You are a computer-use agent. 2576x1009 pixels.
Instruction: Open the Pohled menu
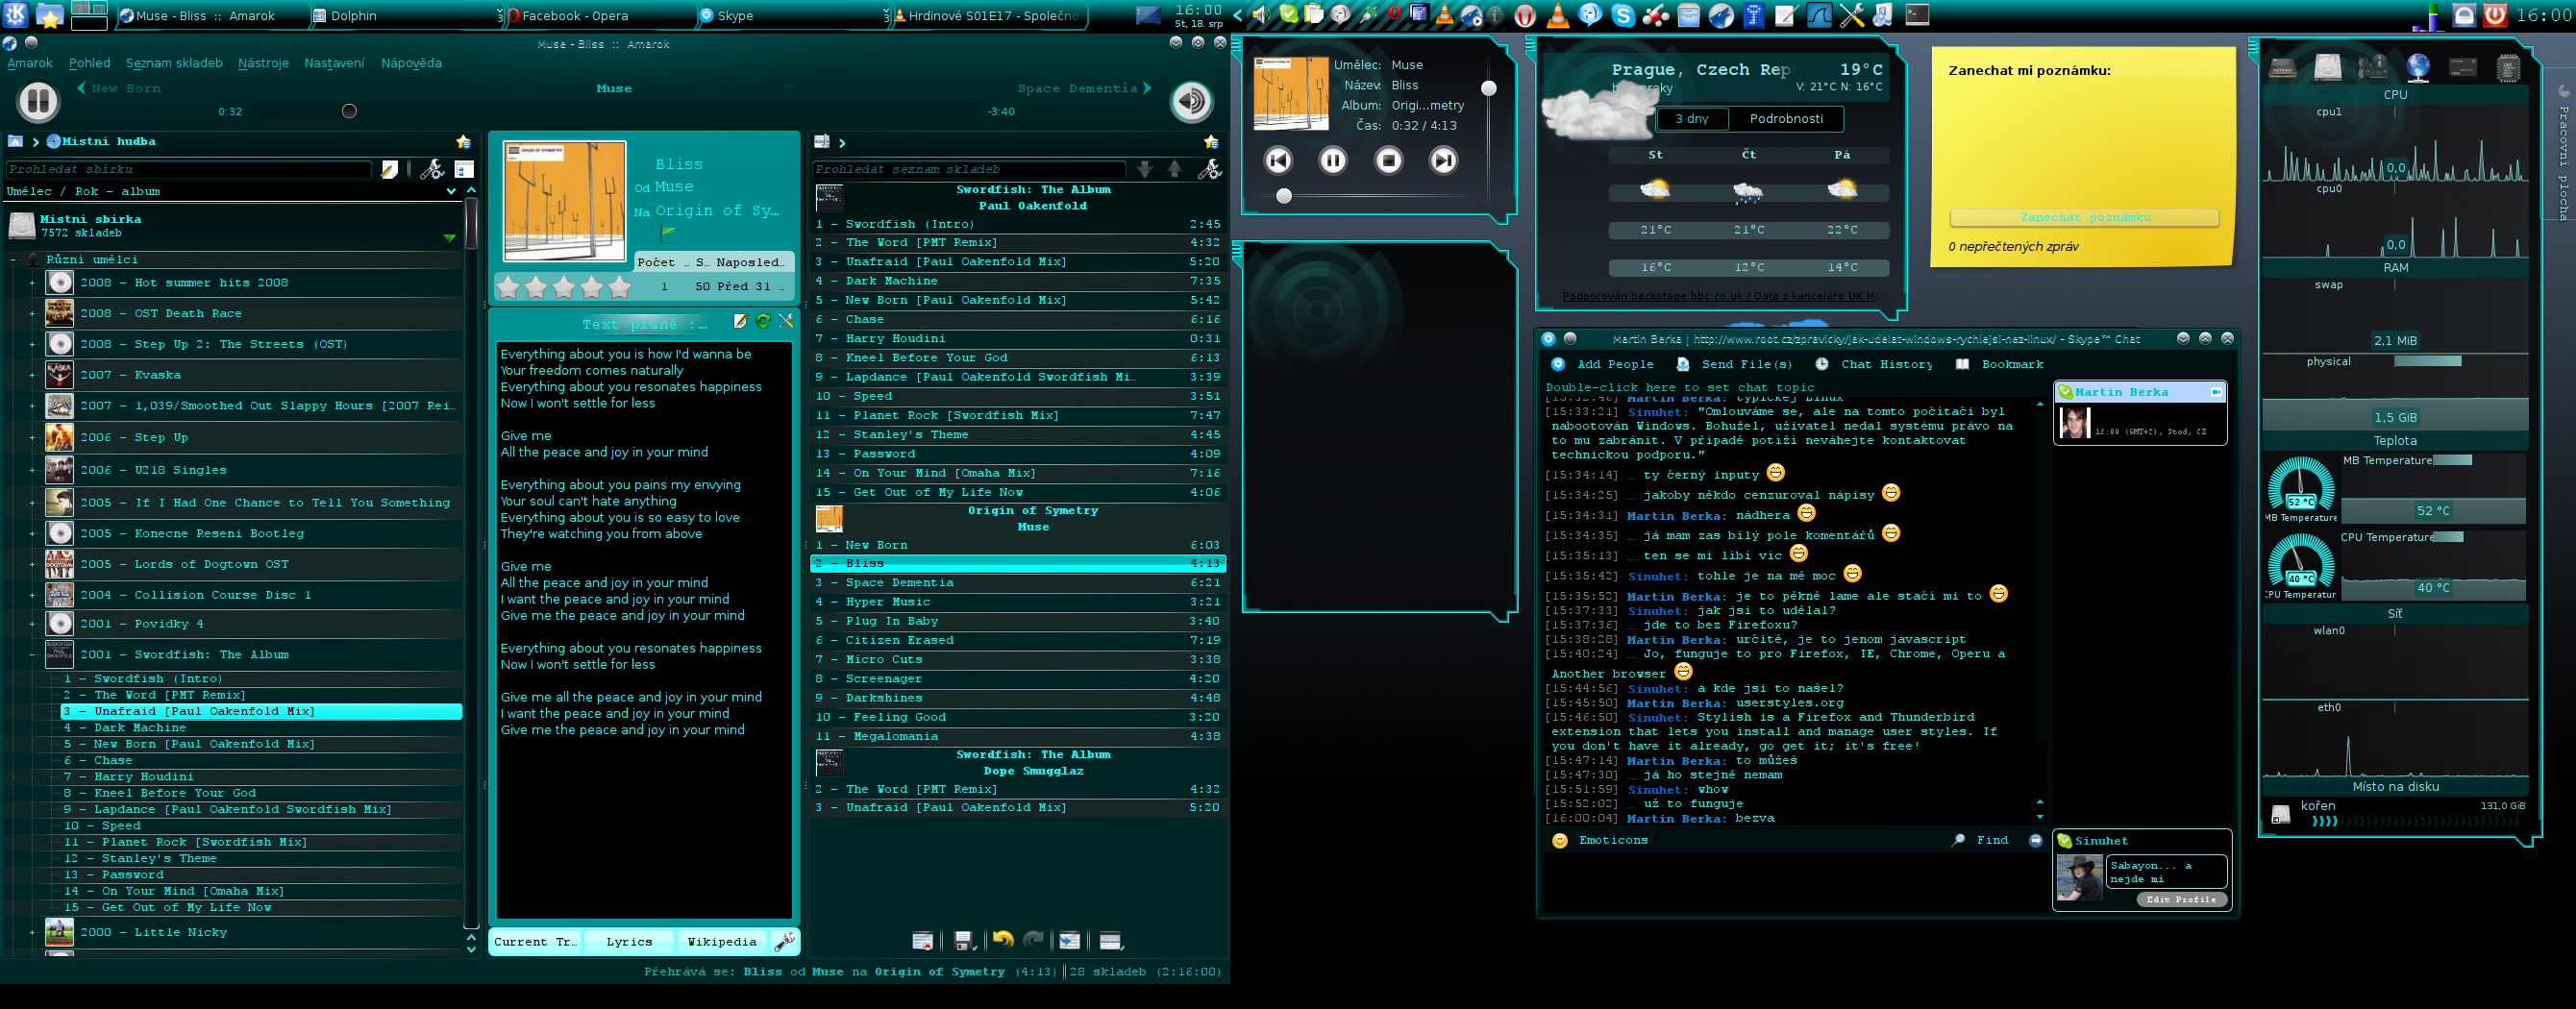pyautogui.click(x=89, y=63)
